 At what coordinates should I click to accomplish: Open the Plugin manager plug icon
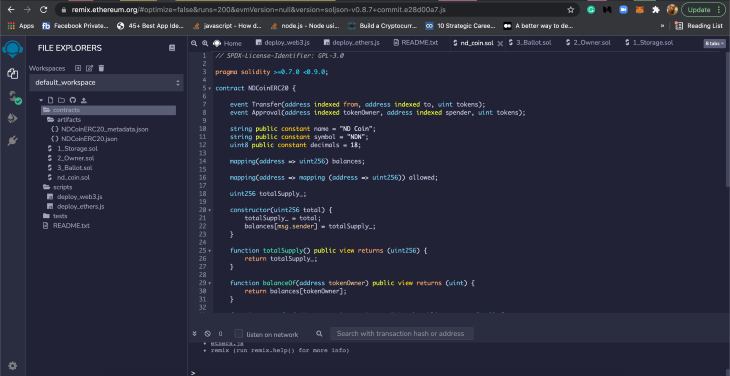click(13, 141)
